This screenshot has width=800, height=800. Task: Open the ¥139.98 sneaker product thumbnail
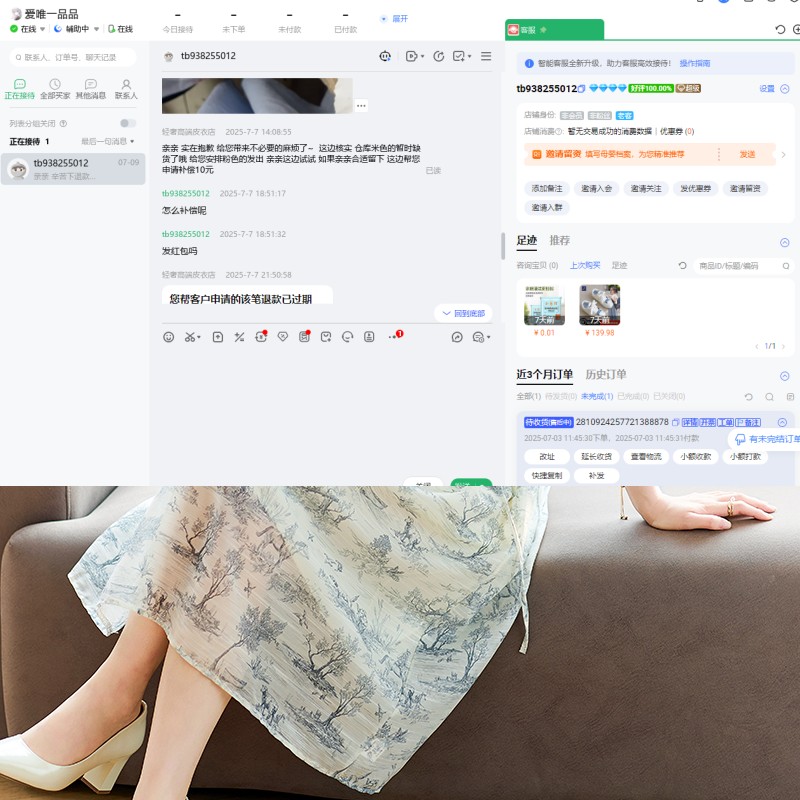pos(599,305)
